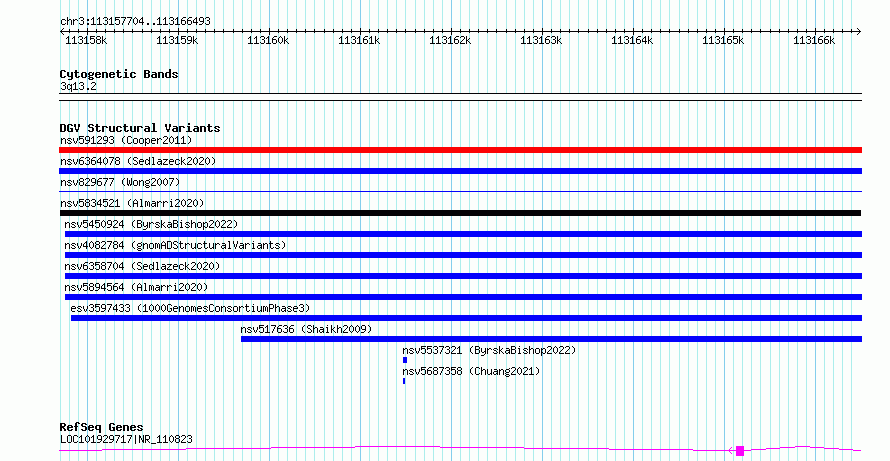The height and width of the screenshot is (461, 890).
Task: Click the 113159k ruler label
Action: 177,40
